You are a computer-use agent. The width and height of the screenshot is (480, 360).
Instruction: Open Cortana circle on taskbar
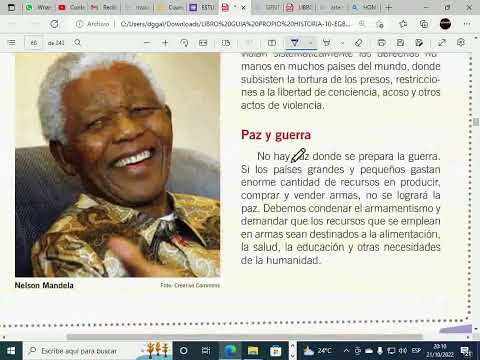183,351
